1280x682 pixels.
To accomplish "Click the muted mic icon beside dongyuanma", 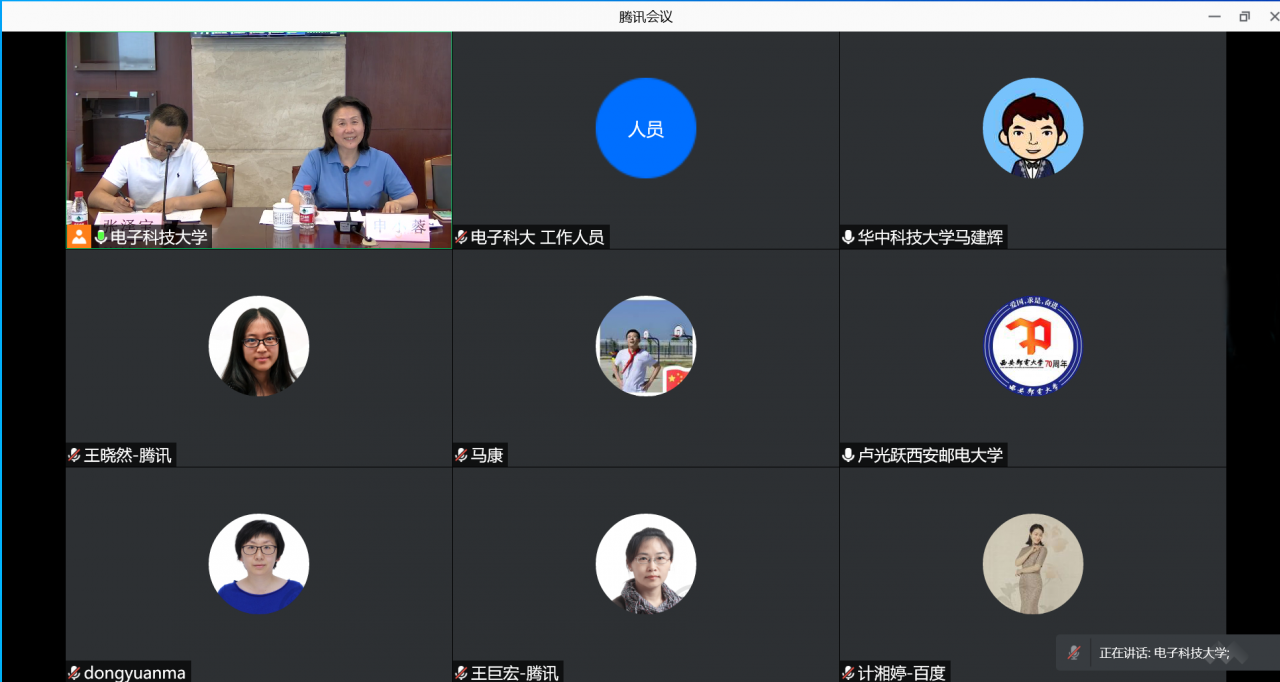I will [74, 673].
